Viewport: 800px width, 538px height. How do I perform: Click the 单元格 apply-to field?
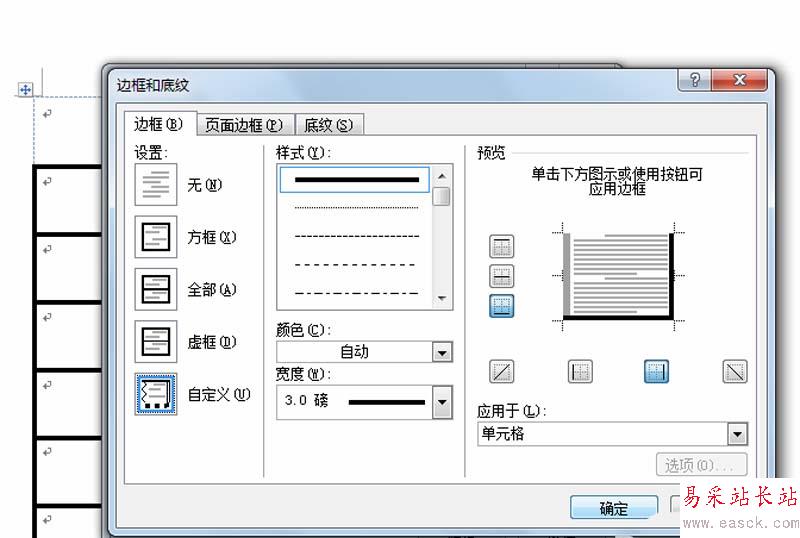coord(603,434)
